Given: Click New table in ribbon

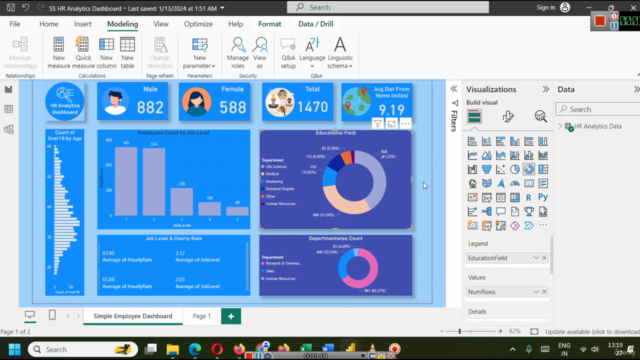Looking at the screenshot, I should pyautogui.click(x=127, y=53).
